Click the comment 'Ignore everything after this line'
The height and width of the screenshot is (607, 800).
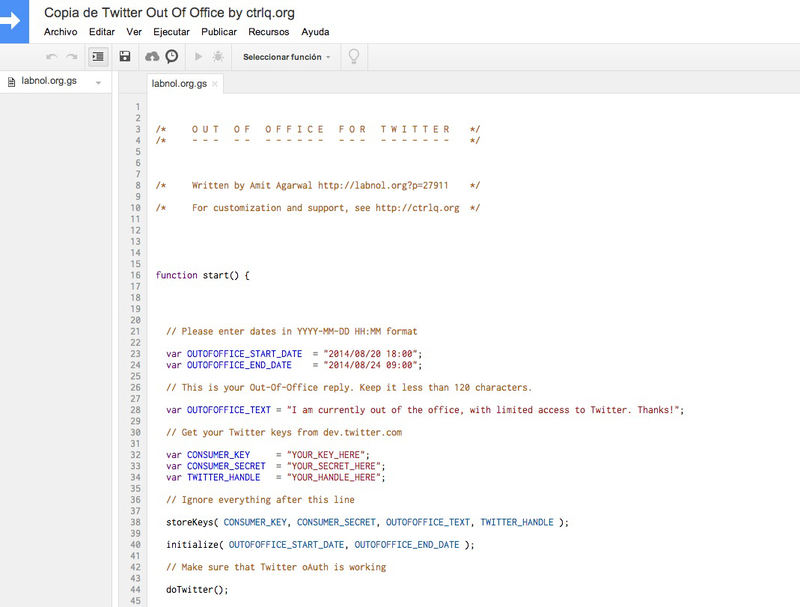pos(260,500)
